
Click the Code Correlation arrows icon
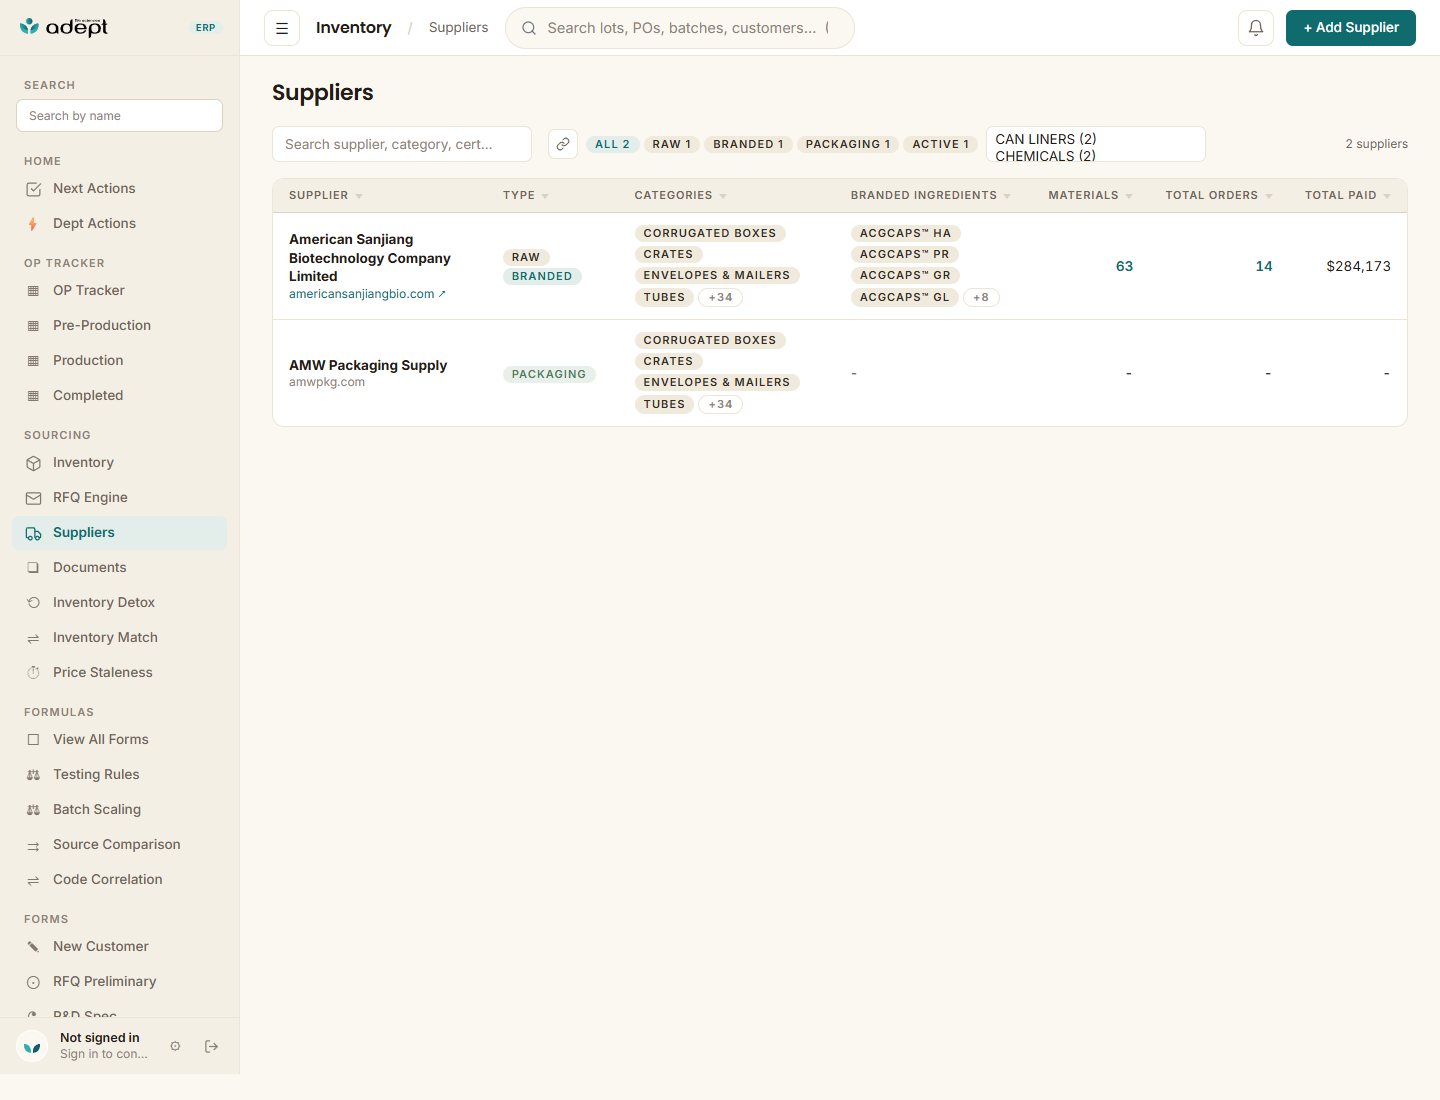(33, 880)
